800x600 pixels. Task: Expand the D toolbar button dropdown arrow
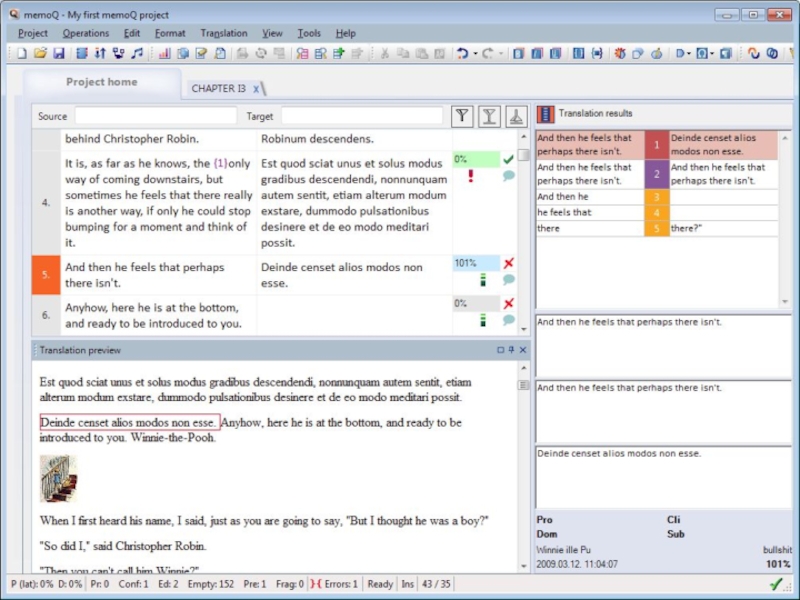click(689, 53)
